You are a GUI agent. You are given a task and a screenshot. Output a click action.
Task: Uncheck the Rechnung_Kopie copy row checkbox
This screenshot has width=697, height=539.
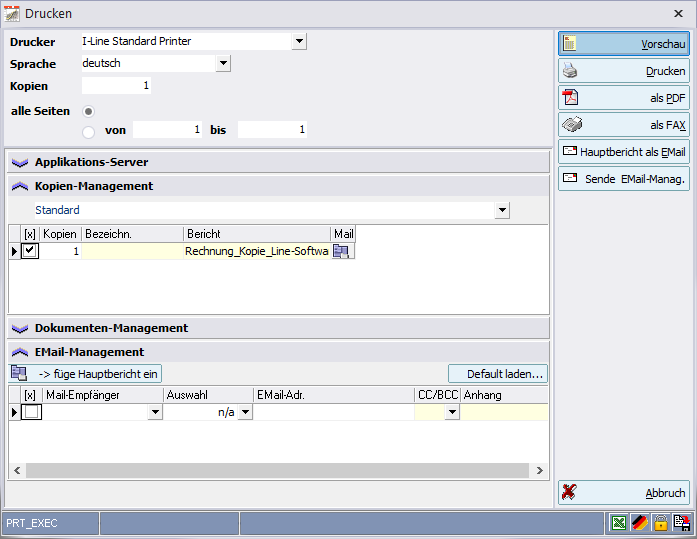tap(30, 252)
